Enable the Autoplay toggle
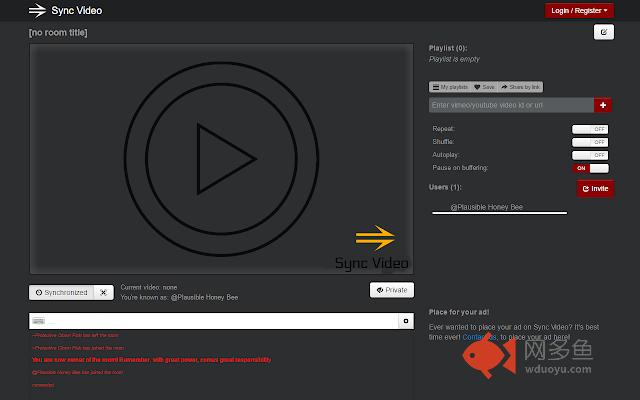The height and width of the screenshot is (400, 640). click(x=590, y=155)
